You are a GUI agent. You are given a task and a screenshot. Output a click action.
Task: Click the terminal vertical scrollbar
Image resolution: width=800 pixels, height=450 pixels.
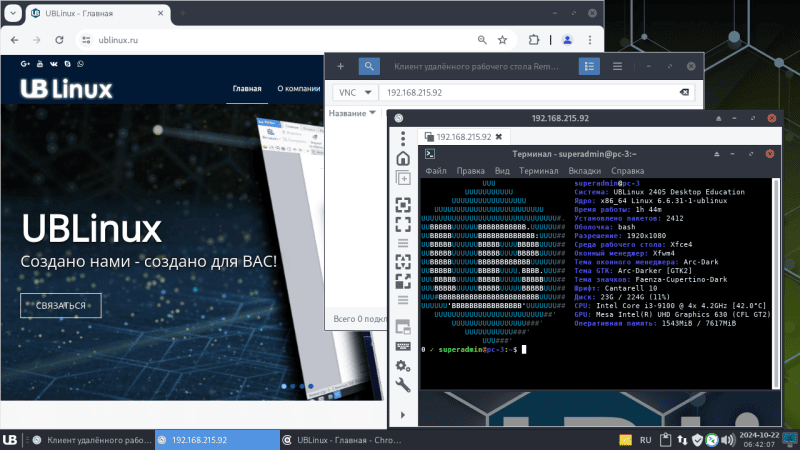776,283
